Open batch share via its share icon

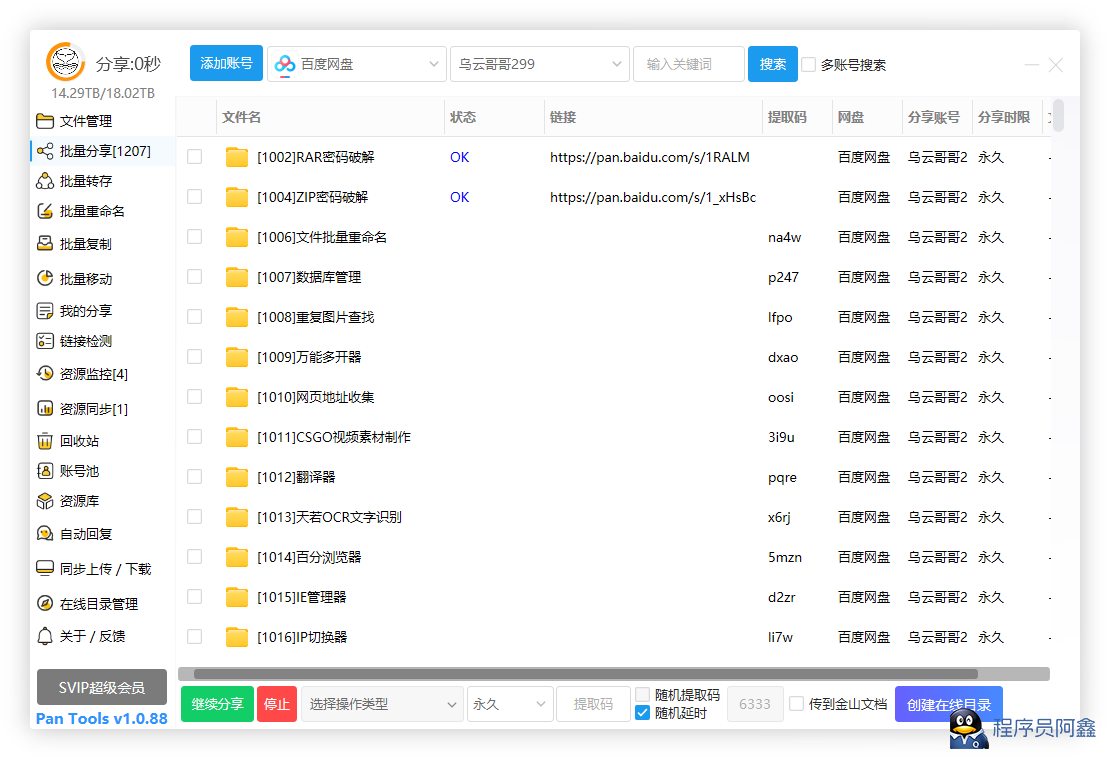tap(45, 151)
